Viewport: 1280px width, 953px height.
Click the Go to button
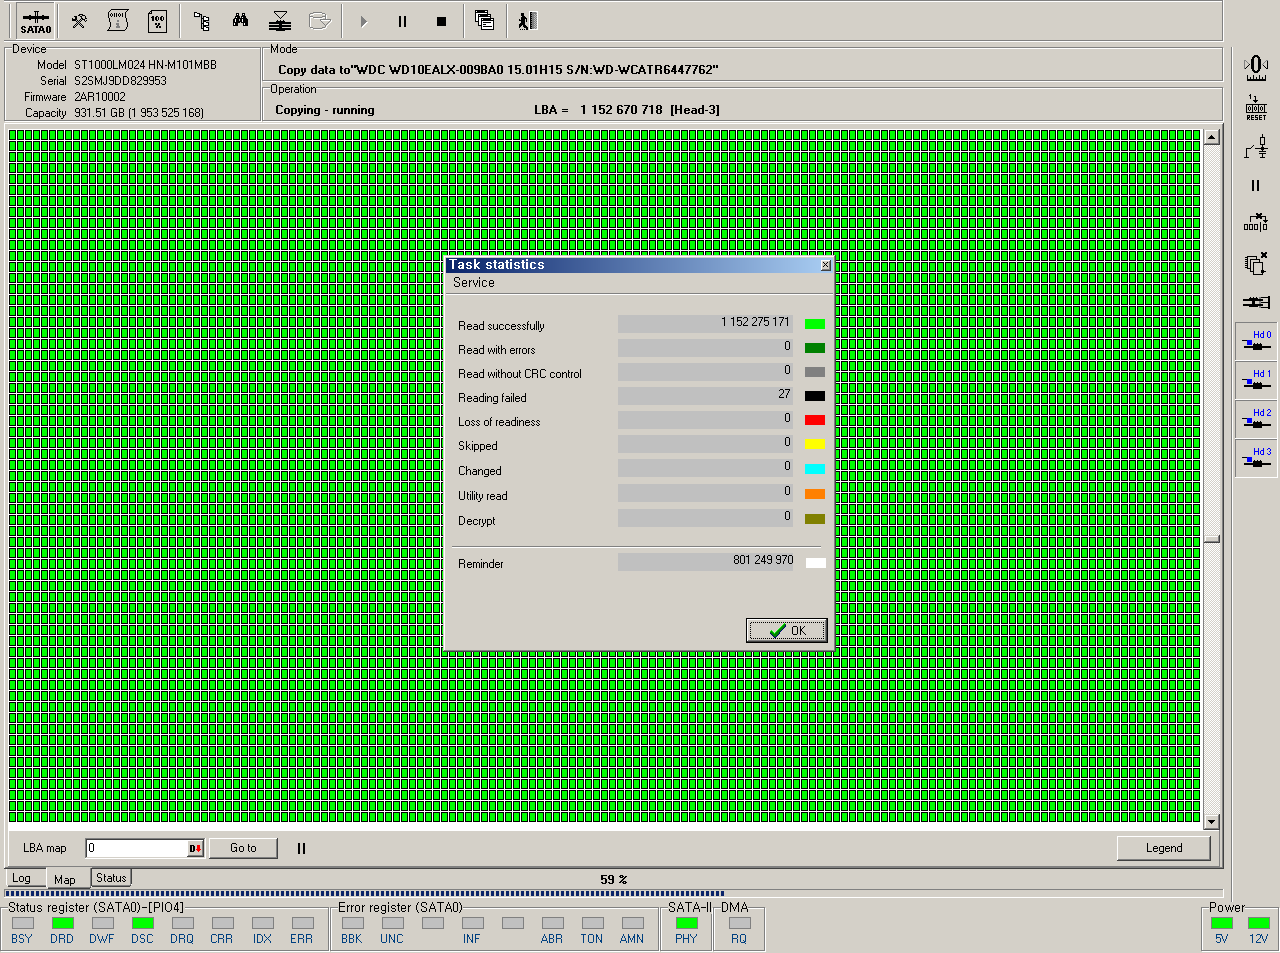point(243,848)
